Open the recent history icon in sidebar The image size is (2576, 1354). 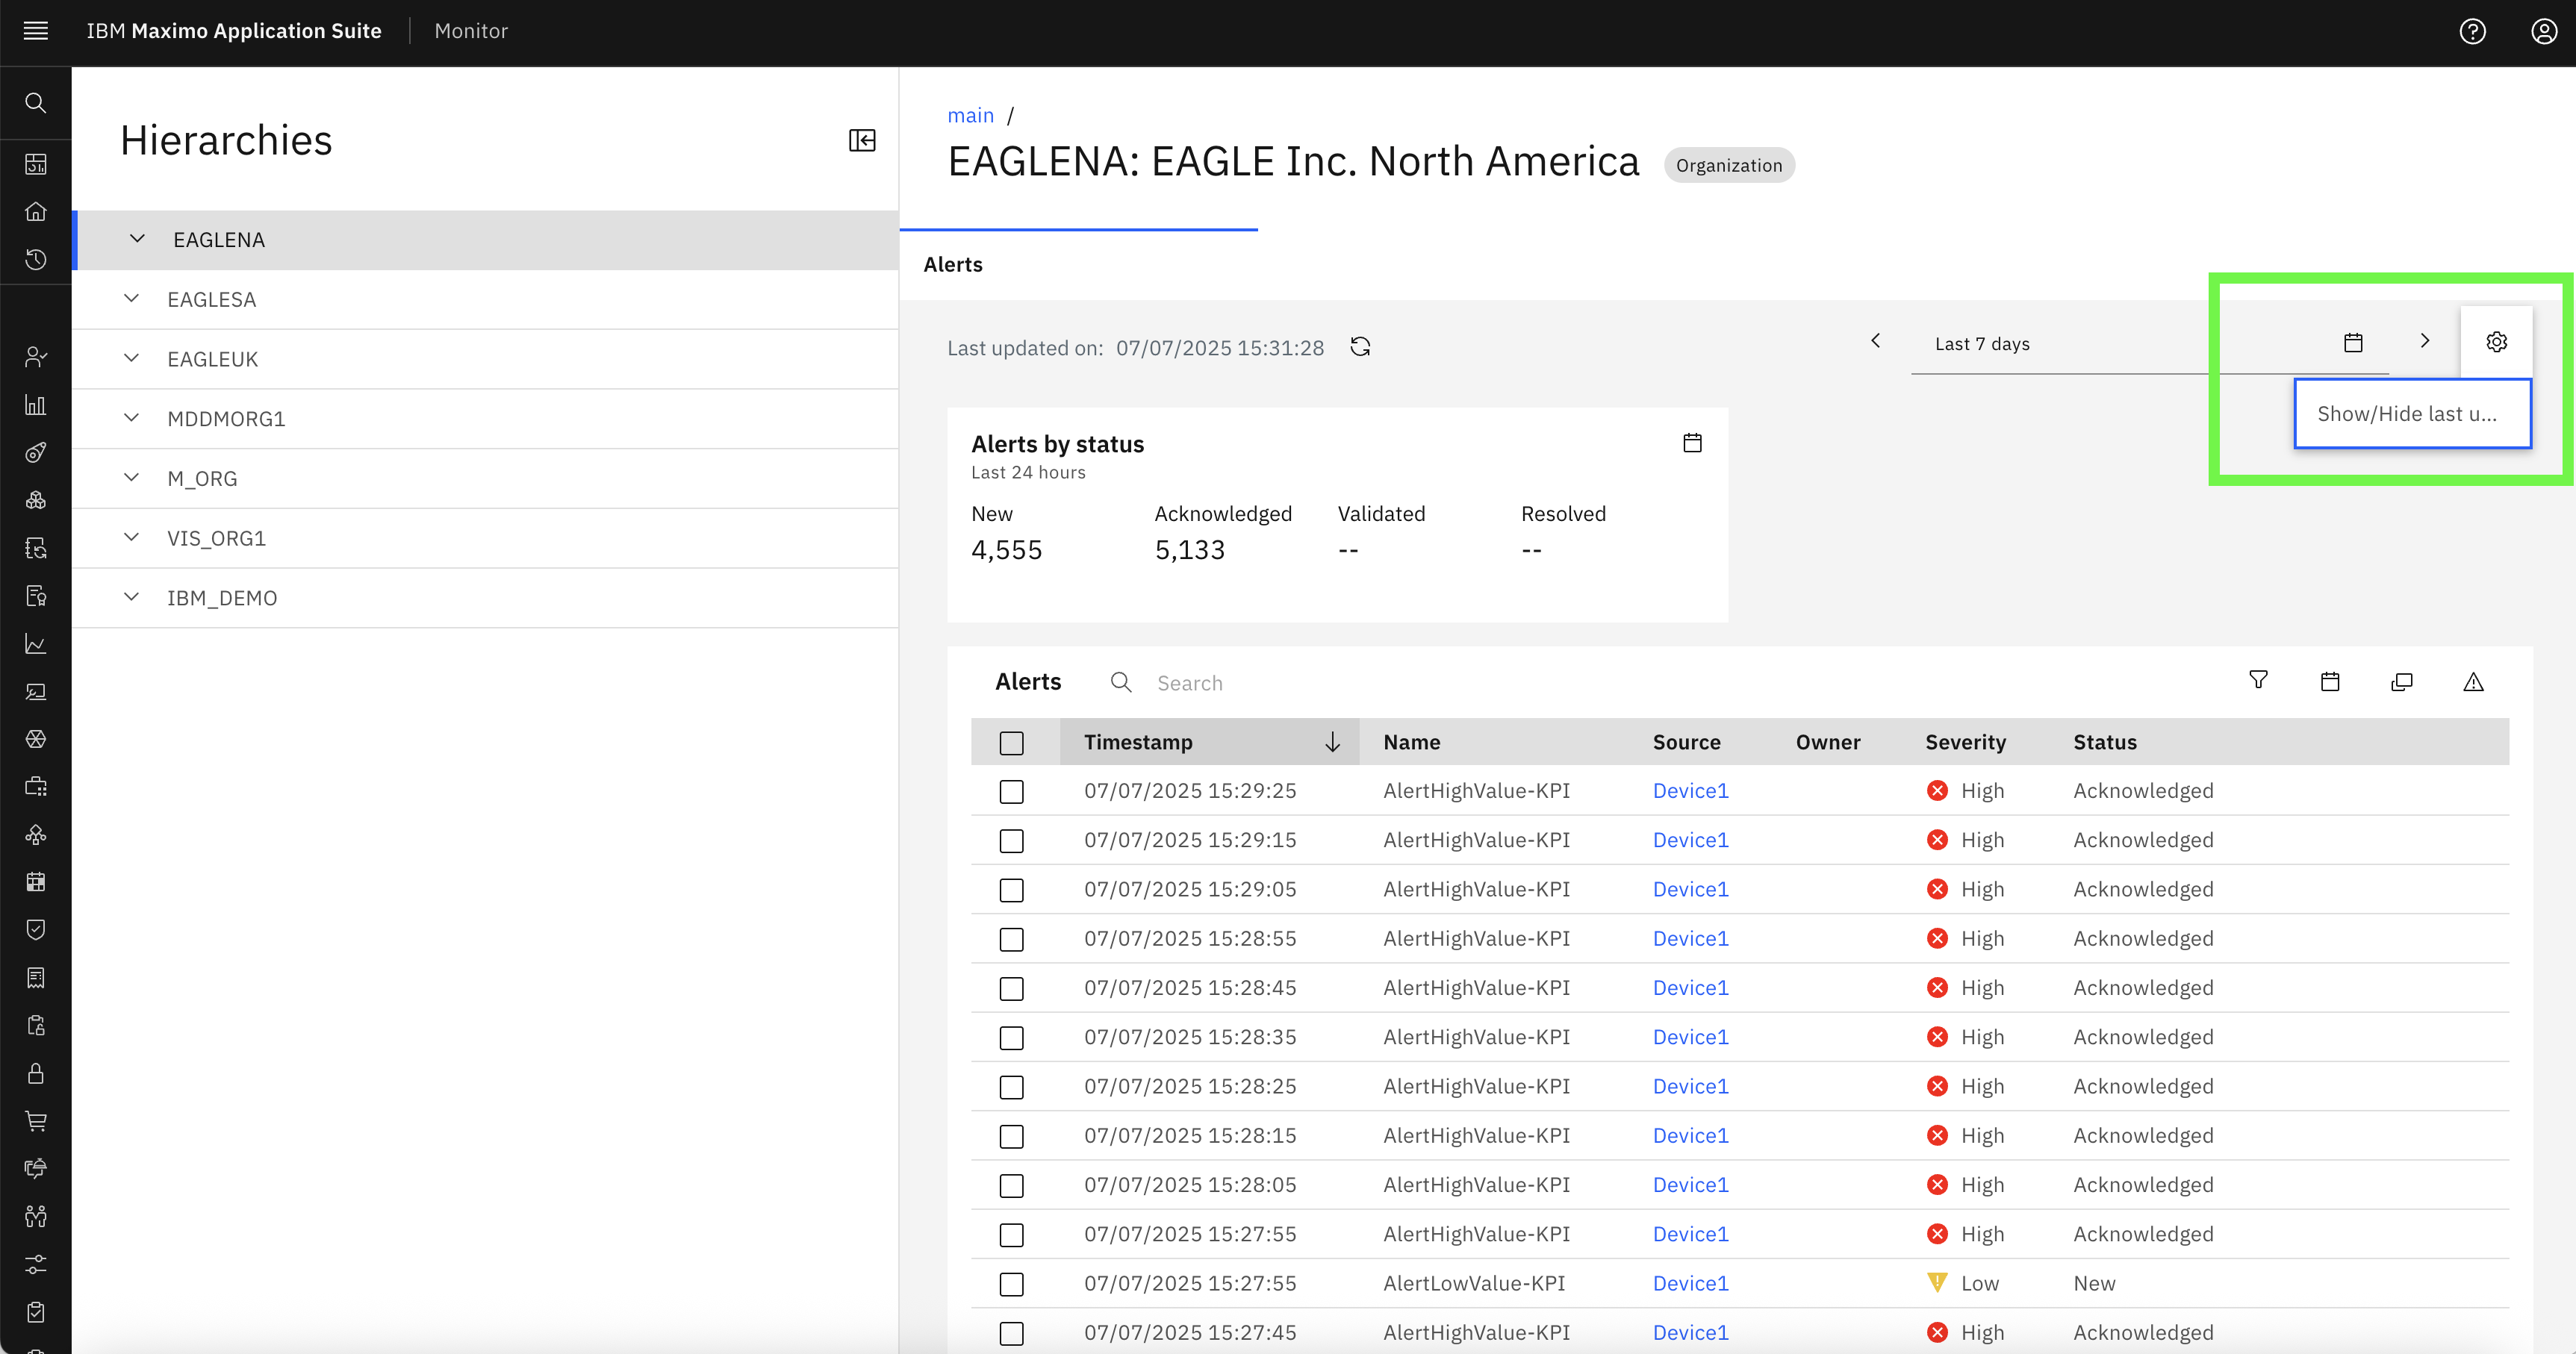[36, 260]
